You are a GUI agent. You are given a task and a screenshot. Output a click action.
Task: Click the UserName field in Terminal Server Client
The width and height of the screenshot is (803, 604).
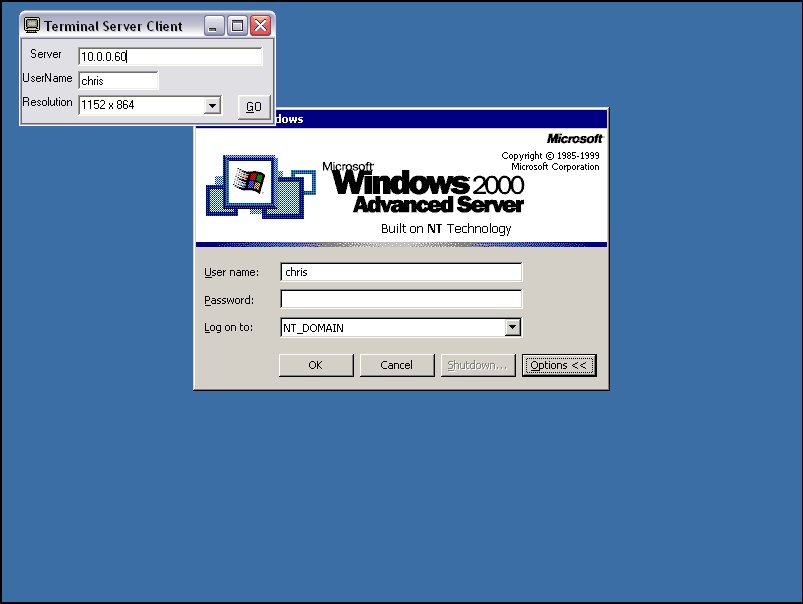point(118,81)
